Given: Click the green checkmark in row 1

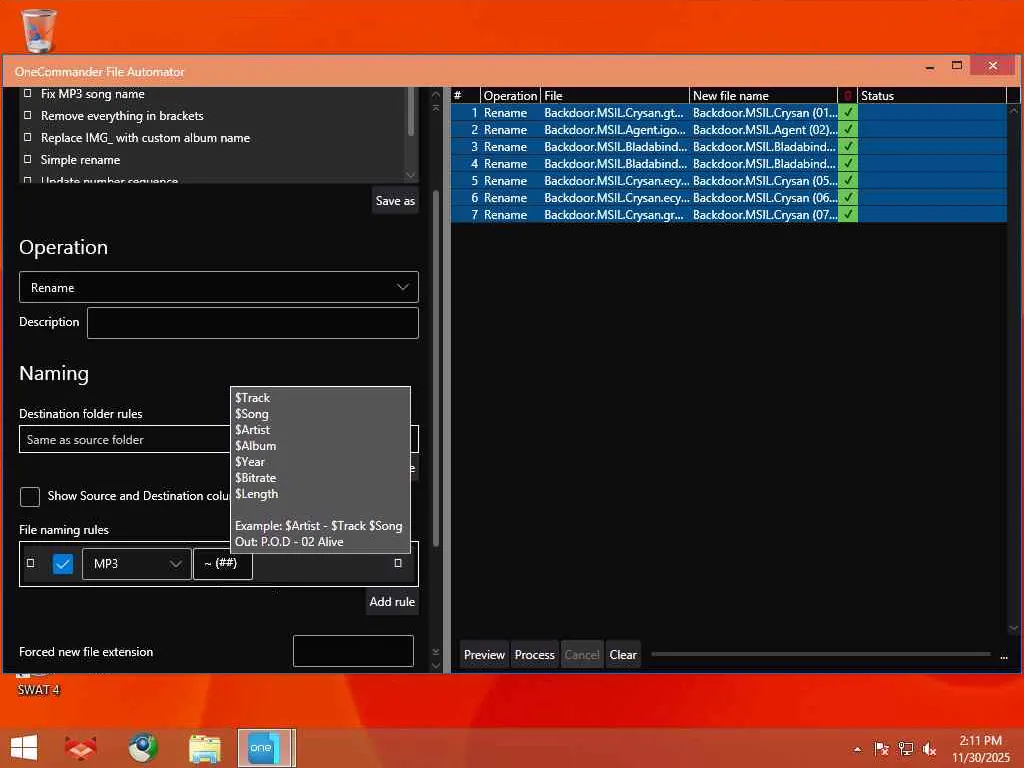Looking at the screenshot, I should point(848,112).
